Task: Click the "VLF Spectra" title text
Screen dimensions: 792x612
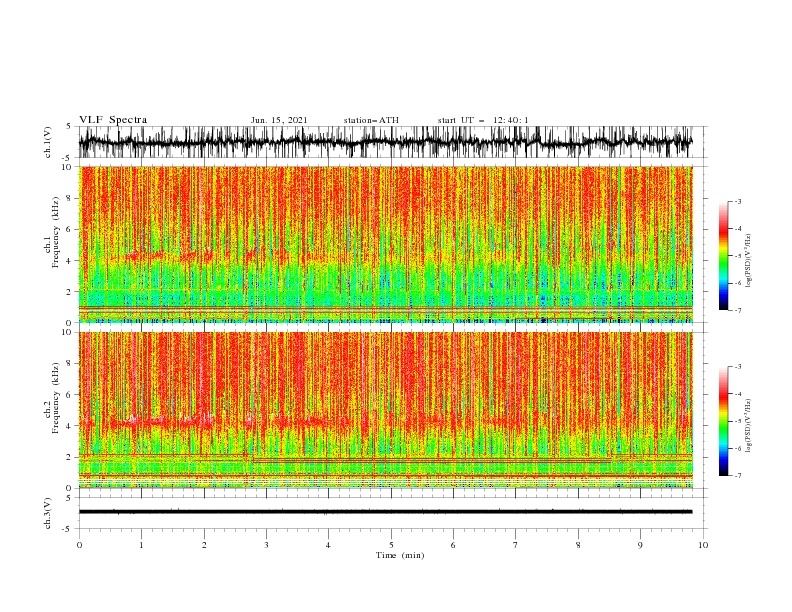Action: coord(113,120)
